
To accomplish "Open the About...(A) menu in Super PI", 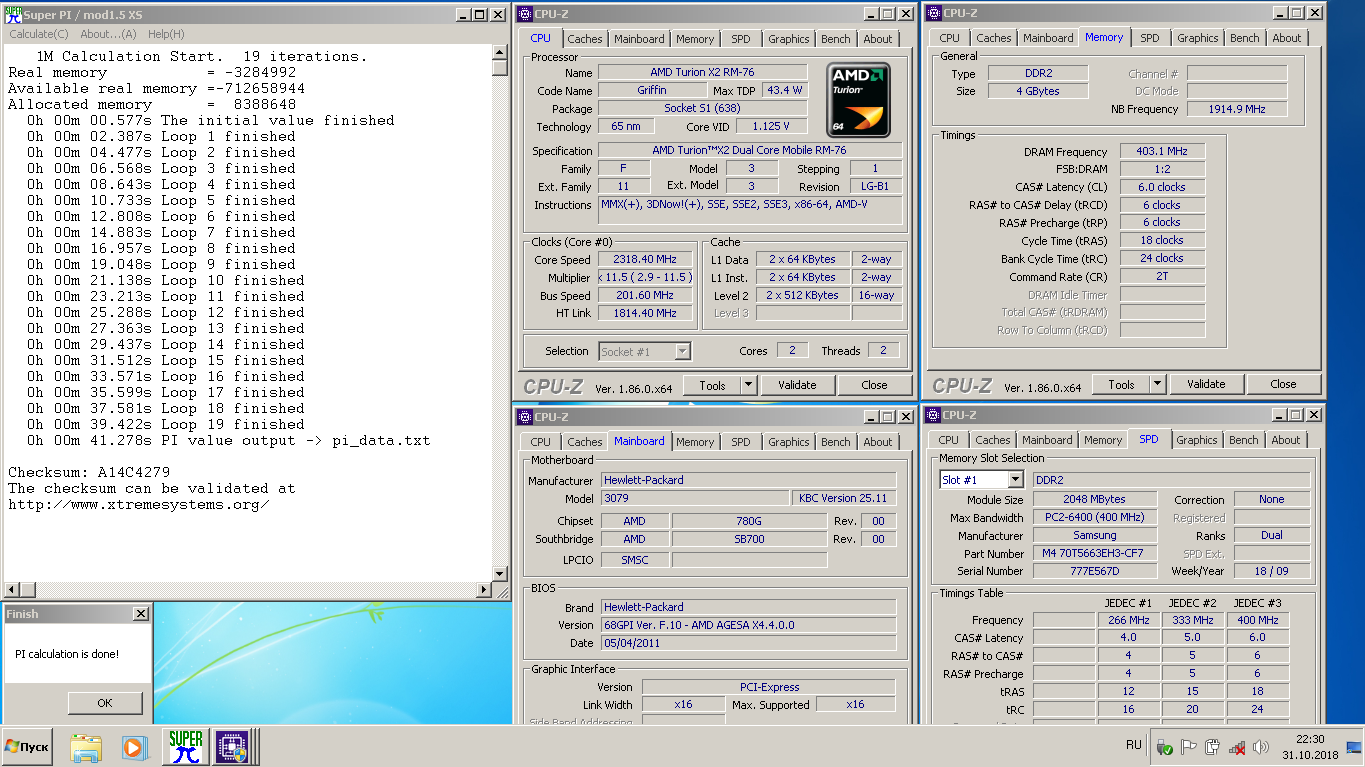I will point(108,34).
